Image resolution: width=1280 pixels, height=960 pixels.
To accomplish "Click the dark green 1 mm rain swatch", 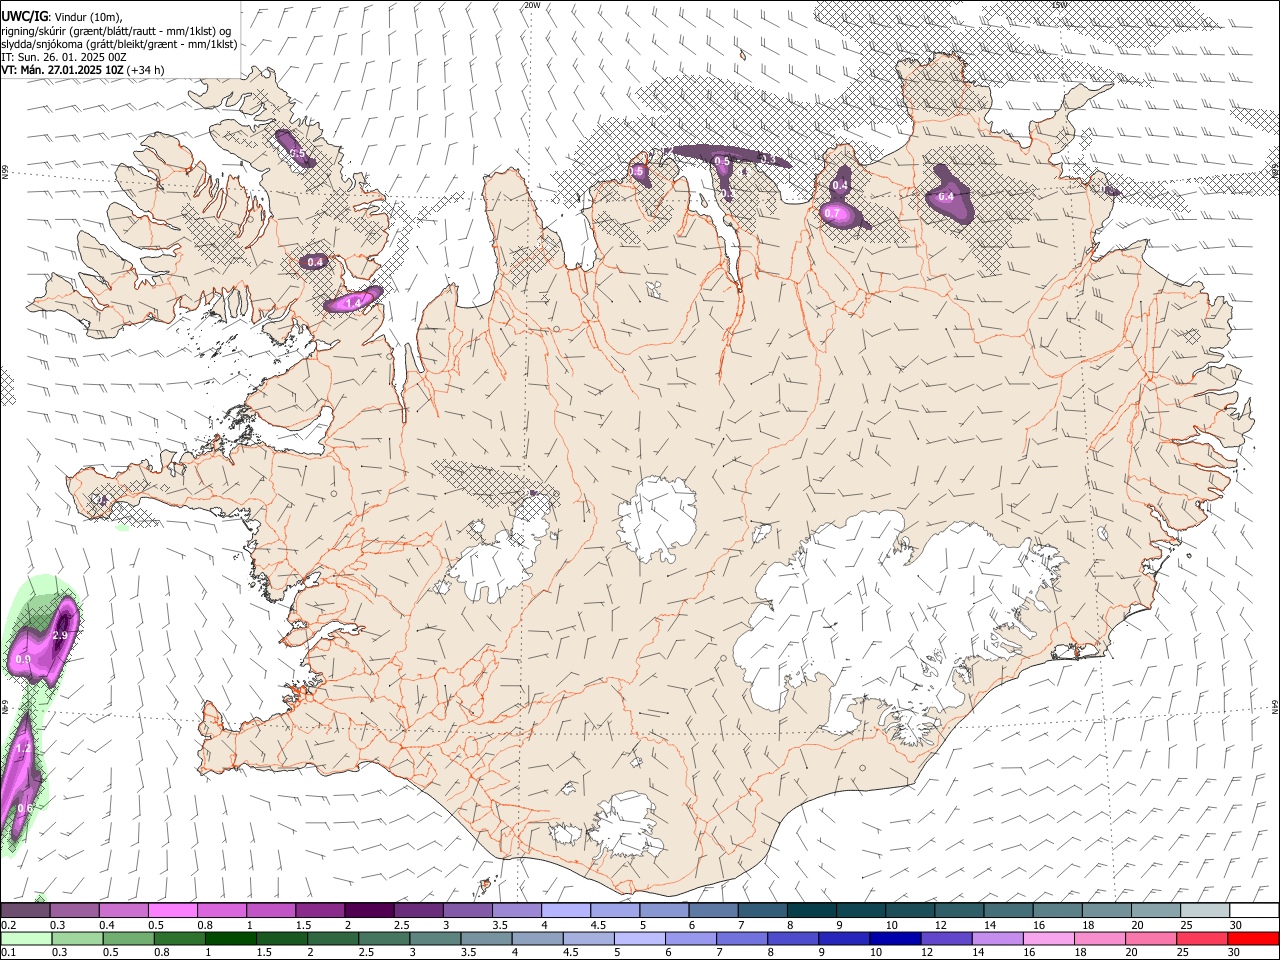I will [x=230, y=939].
